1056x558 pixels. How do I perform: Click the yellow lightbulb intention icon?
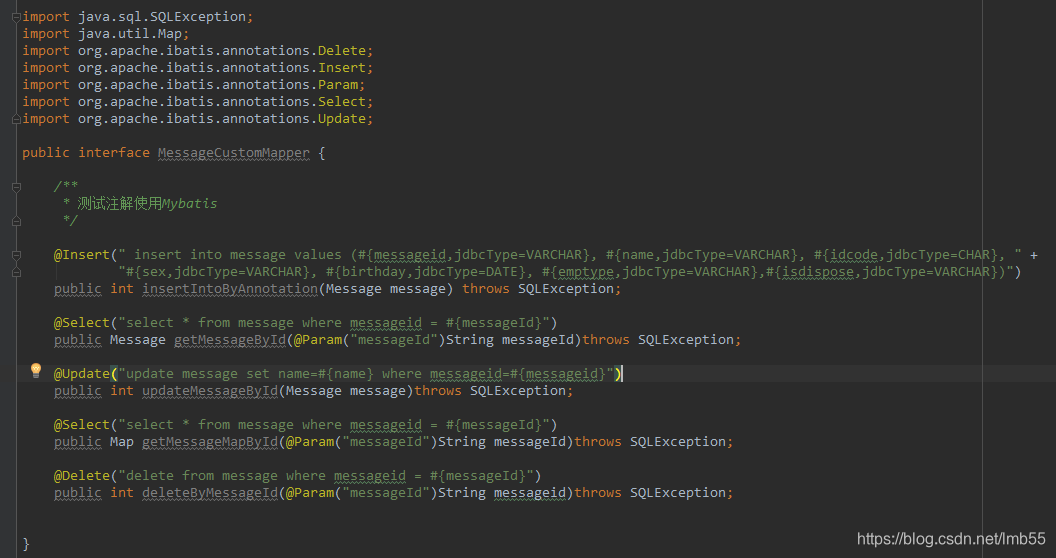pyautogui.click(x=36, y=370)
